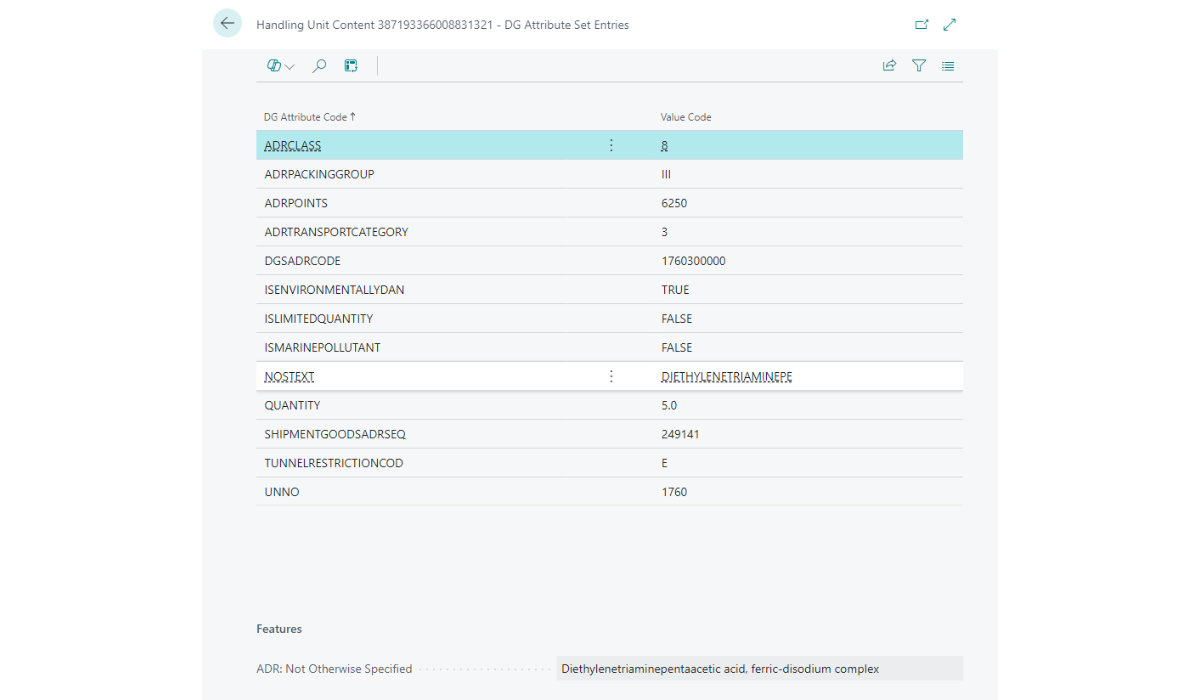Sort by the DG Attribute Code column header
The height and width of the screenshot is (700, 1200).
[x=310, y=117]
